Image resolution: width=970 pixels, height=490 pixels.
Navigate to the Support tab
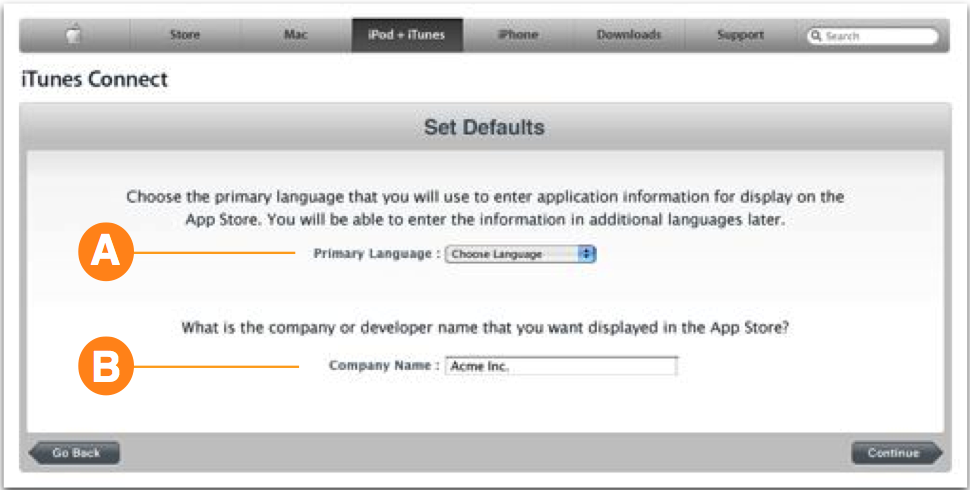tap(740, 35)
